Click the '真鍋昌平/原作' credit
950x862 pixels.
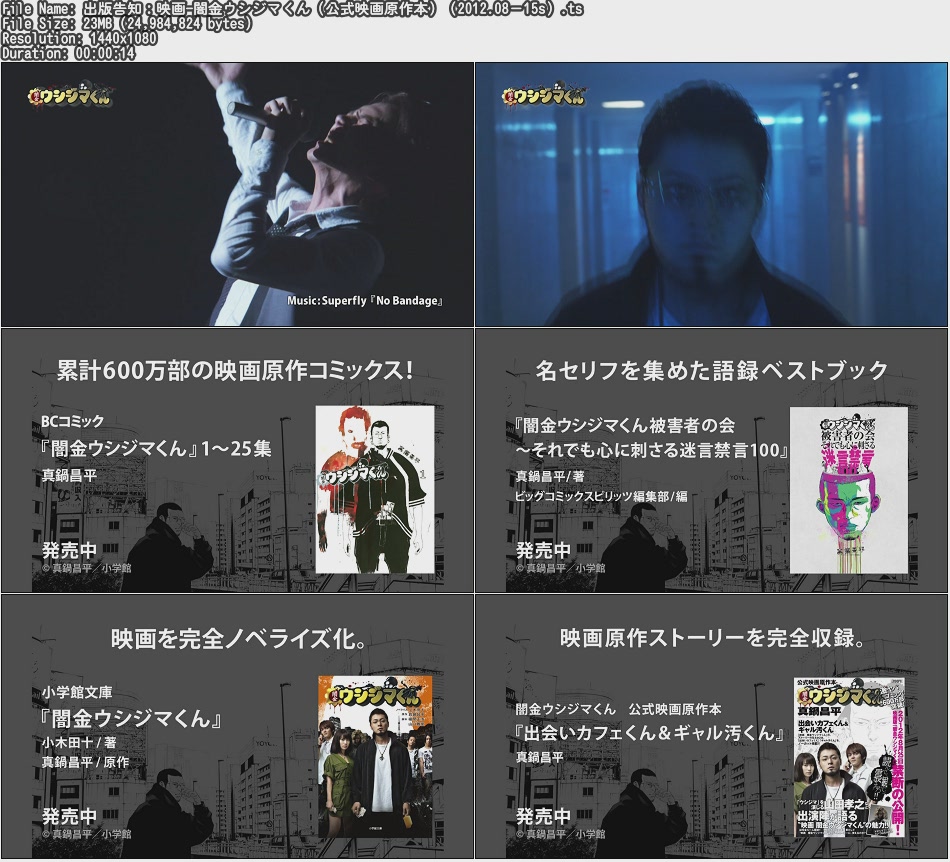(x=85, y=761)
